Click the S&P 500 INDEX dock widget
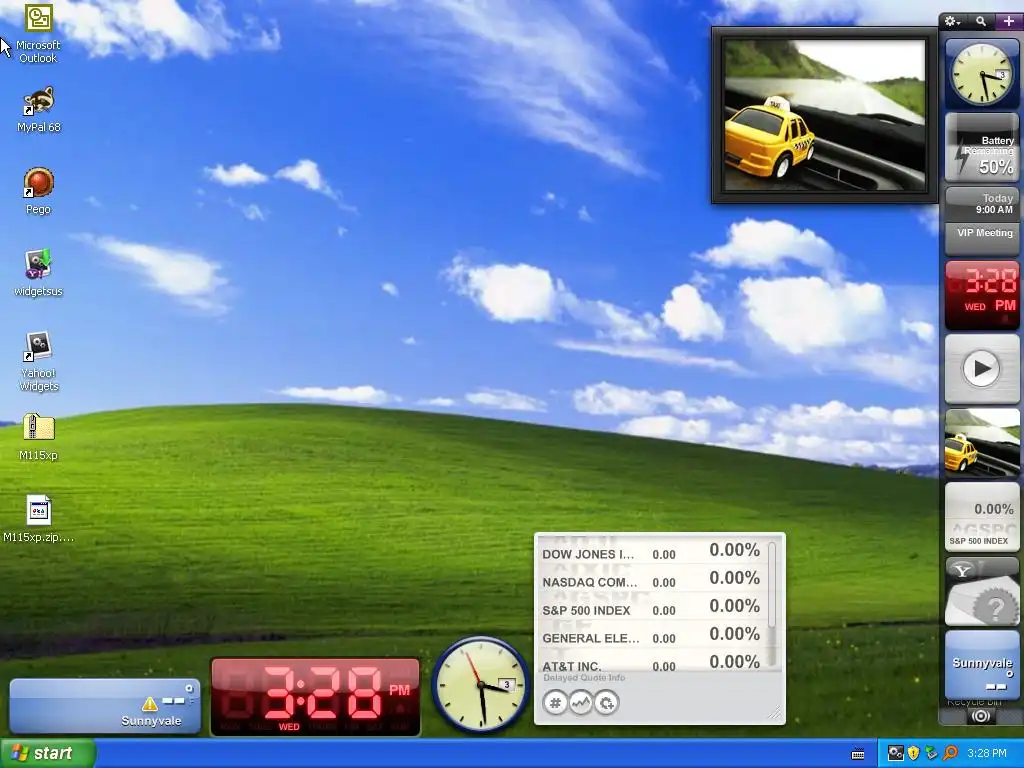 pyautogui.click(x=982, y=517)
